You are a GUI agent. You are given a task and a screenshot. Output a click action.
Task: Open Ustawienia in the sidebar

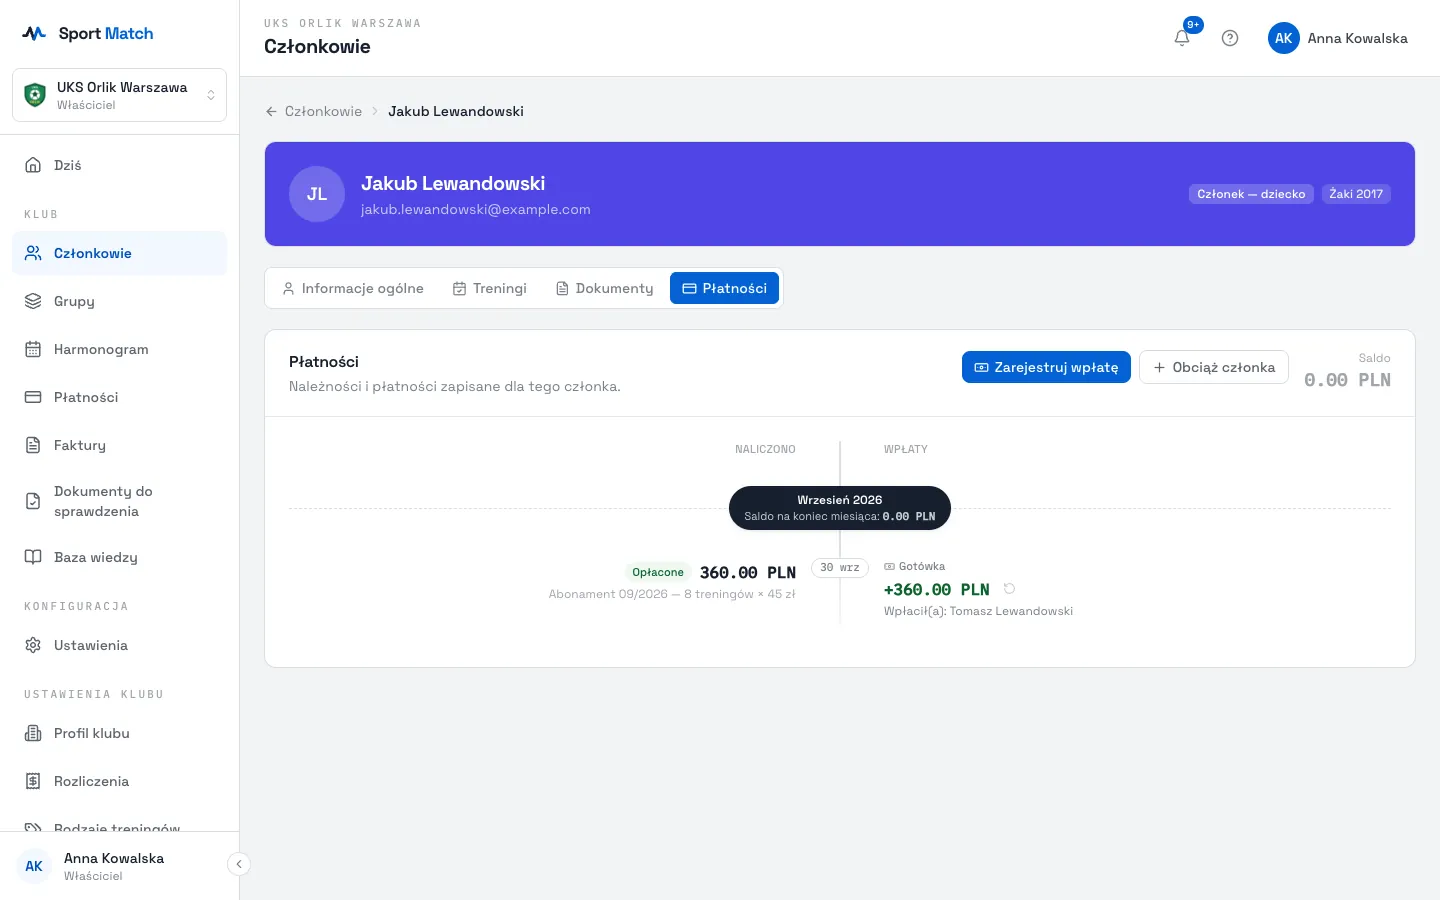120,645
